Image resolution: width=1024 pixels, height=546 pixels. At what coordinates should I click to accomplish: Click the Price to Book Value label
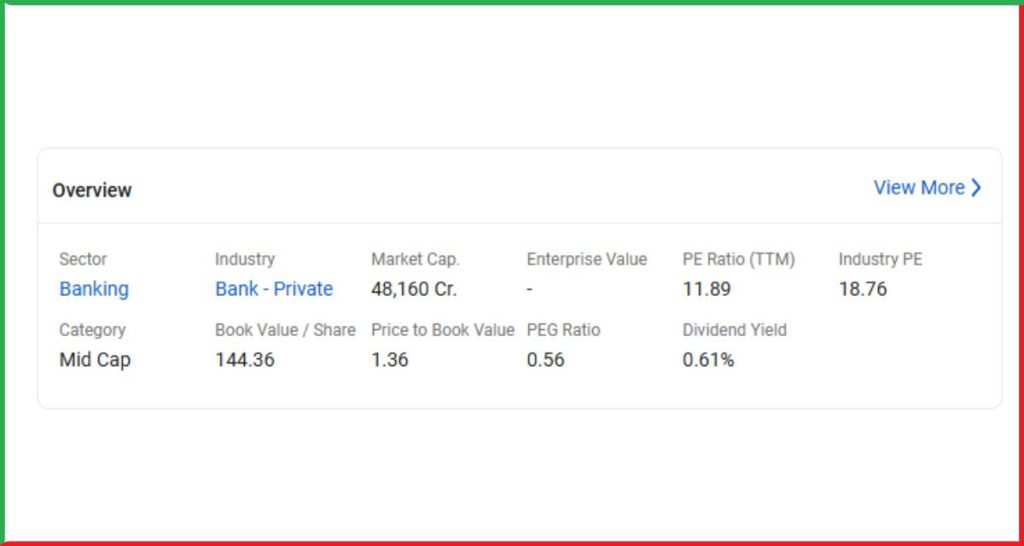click(442, 330)
